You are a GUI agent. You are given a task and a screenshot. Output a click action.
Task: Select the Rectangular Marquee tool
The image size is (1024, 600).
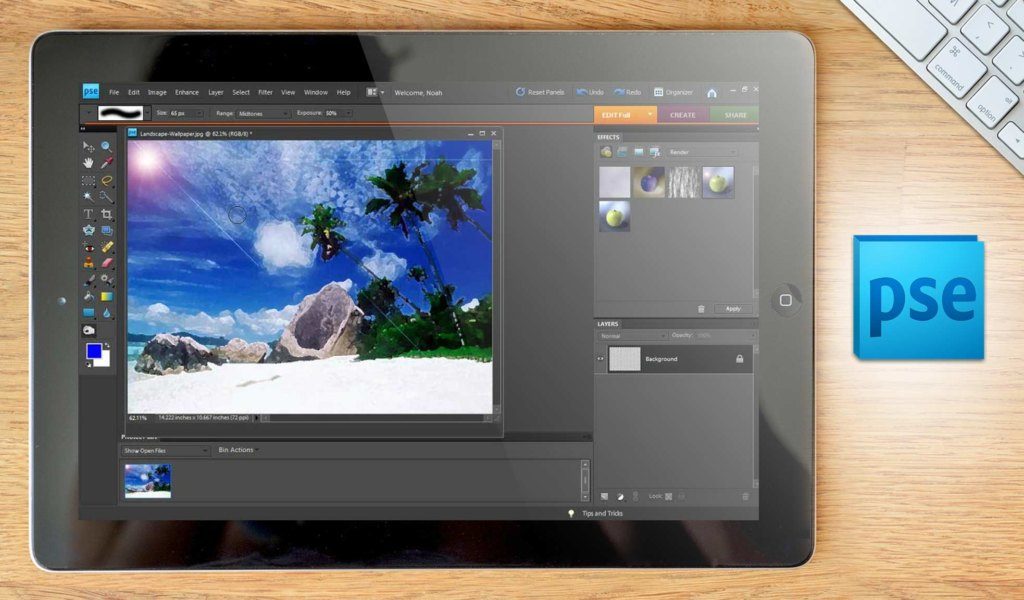[88, 180]
